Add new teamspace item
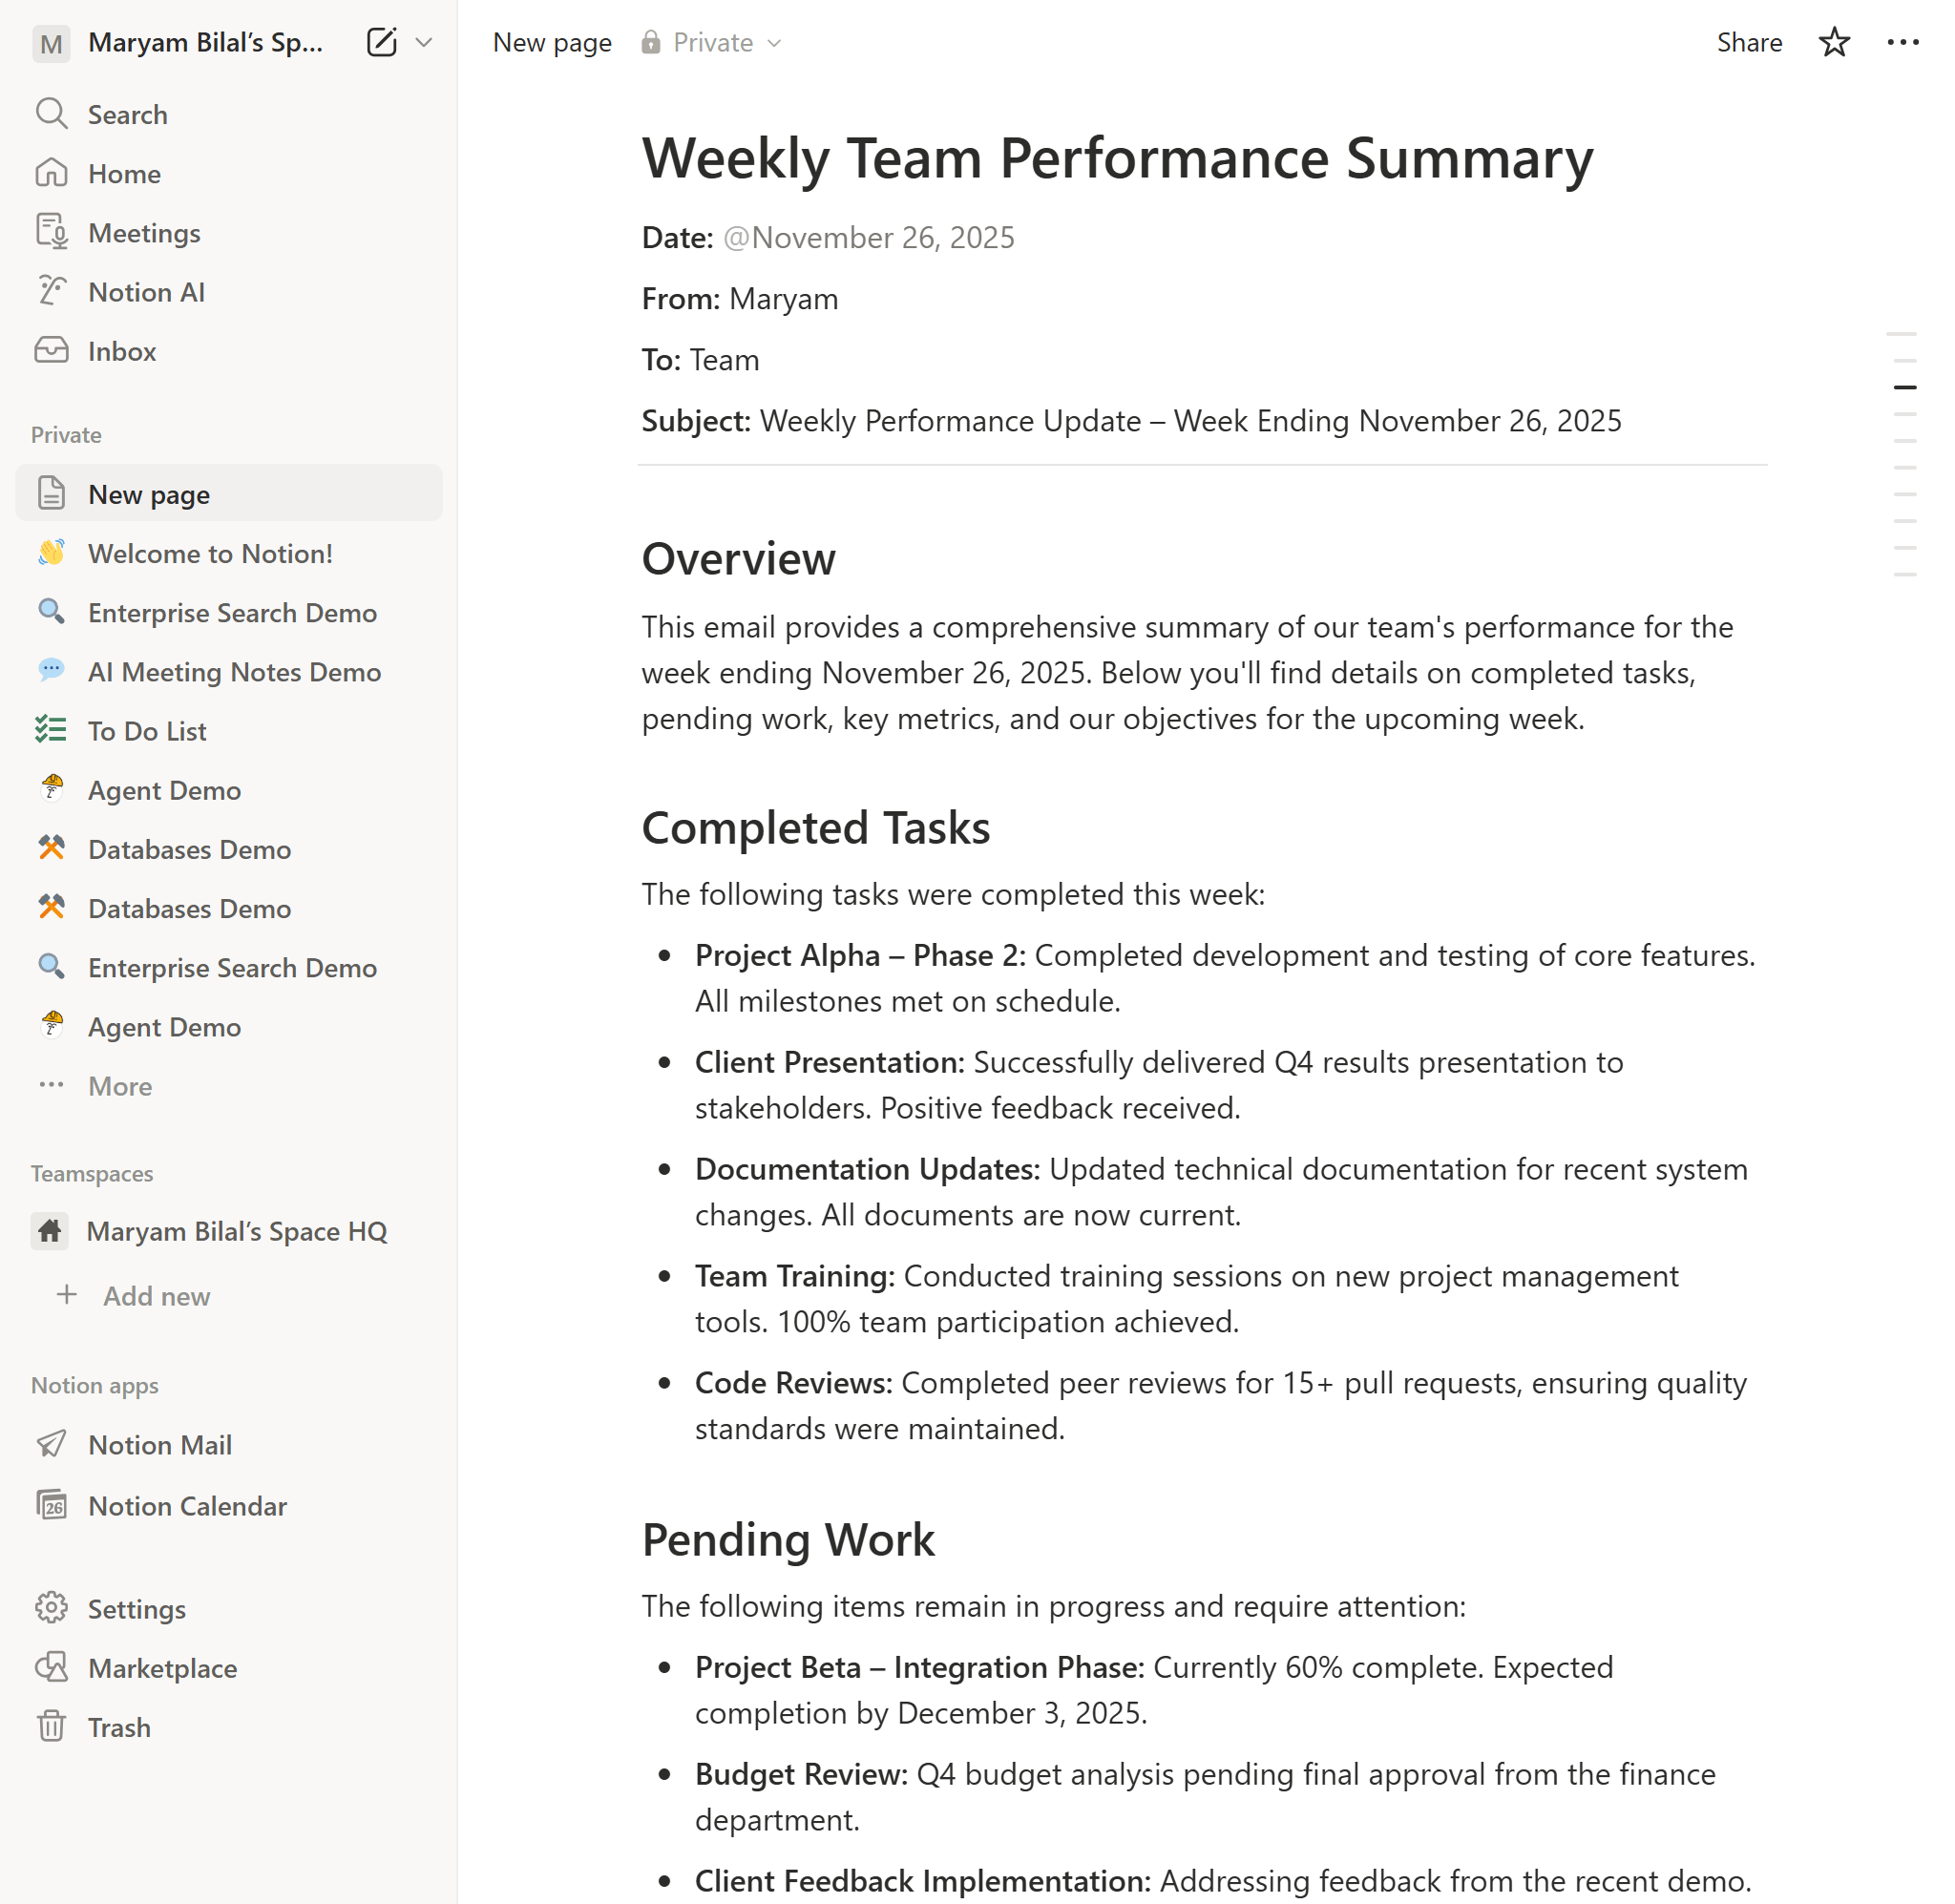 click(155, 1296)
